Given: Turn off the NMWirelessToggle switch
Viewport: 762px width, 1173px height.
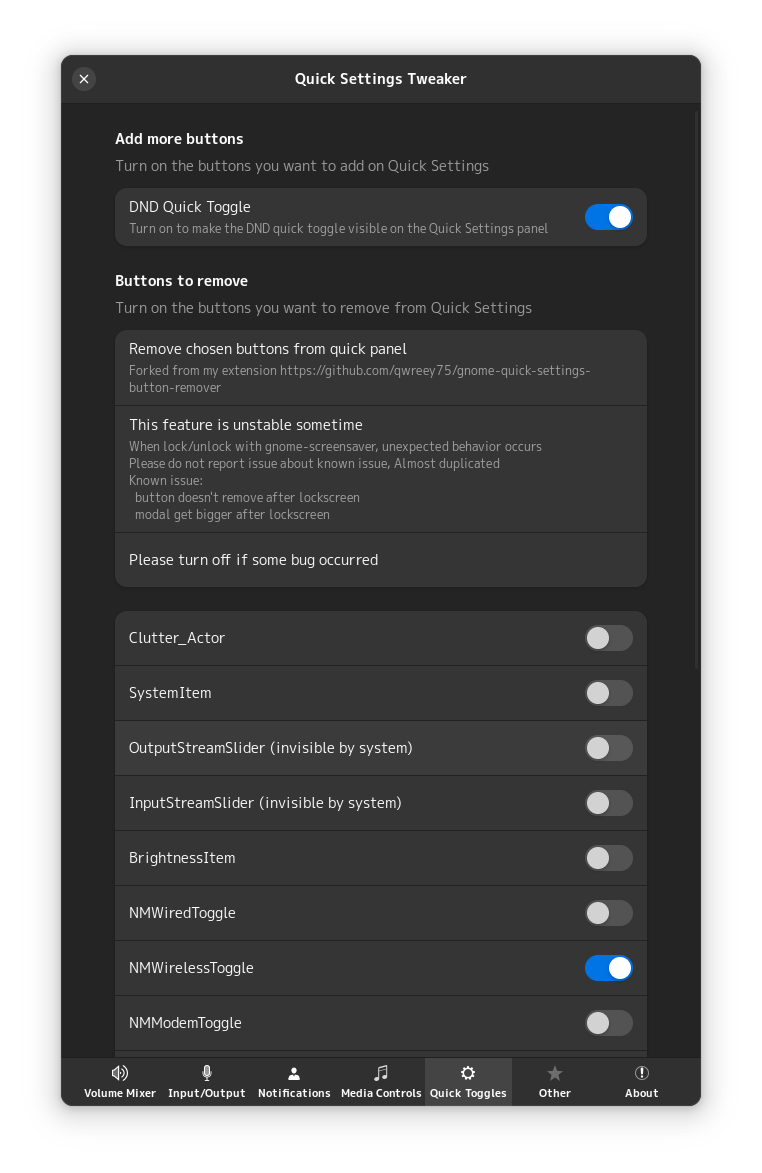Looking at the screenshot, I should [608, 968].
